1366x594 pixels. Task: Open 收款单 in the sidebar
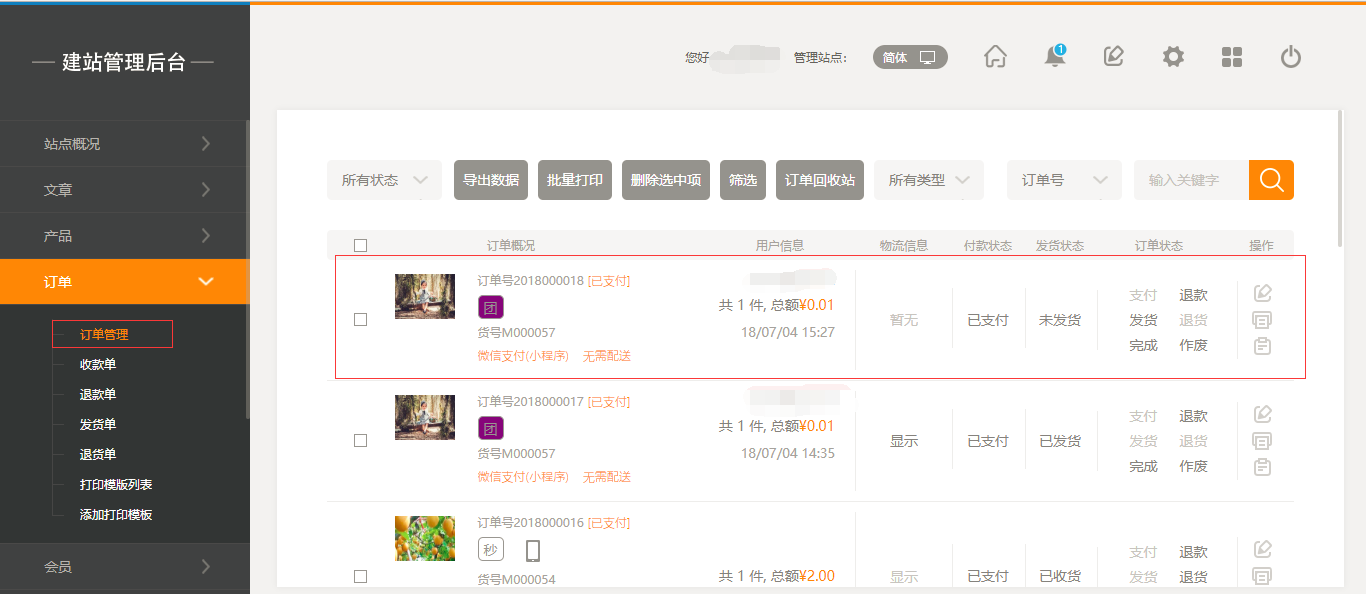pos(98,365)
